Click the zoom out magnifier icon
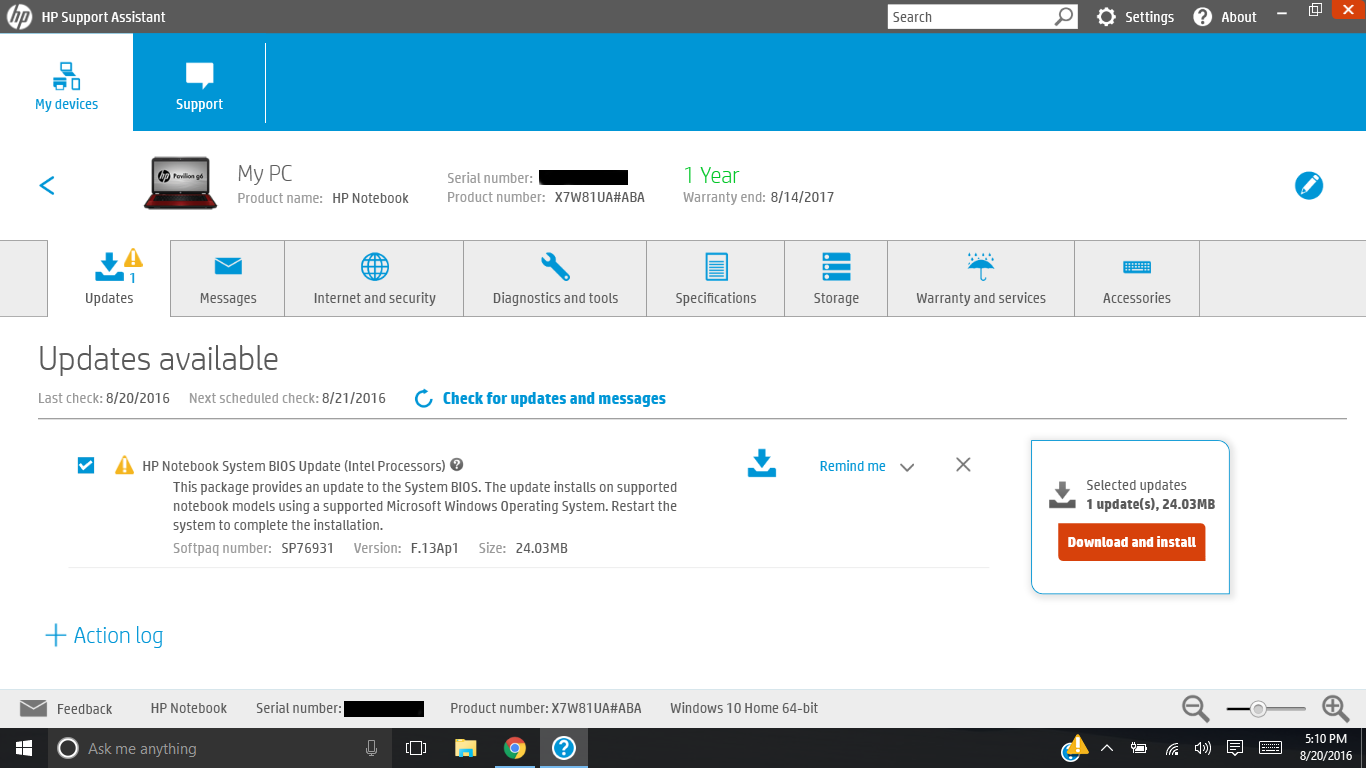The image size is (1366, 768). click(x=1195, y=708)
